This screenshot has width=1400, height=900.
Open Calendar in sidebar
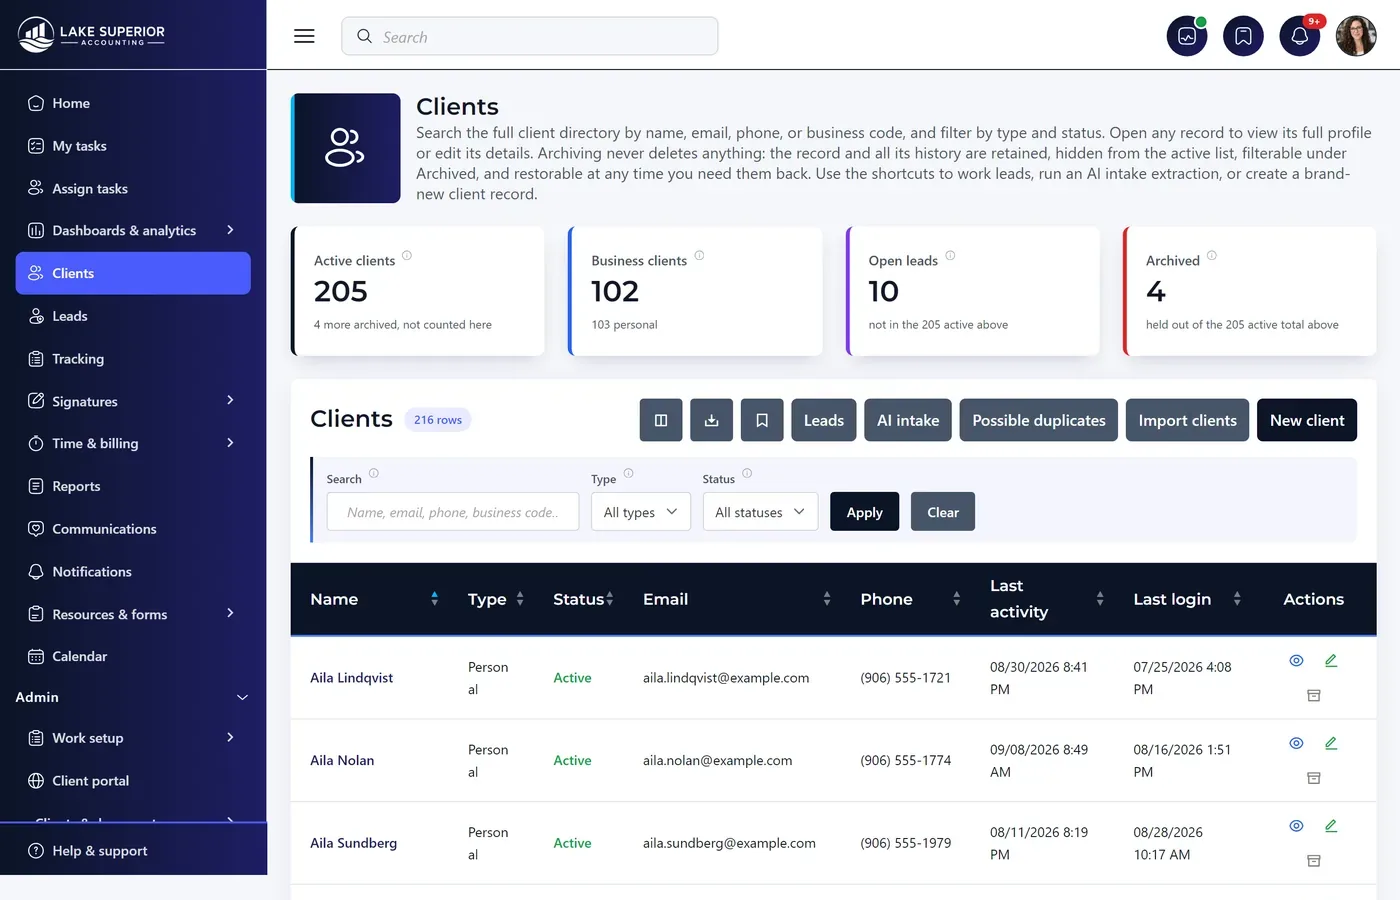(133, 656)
